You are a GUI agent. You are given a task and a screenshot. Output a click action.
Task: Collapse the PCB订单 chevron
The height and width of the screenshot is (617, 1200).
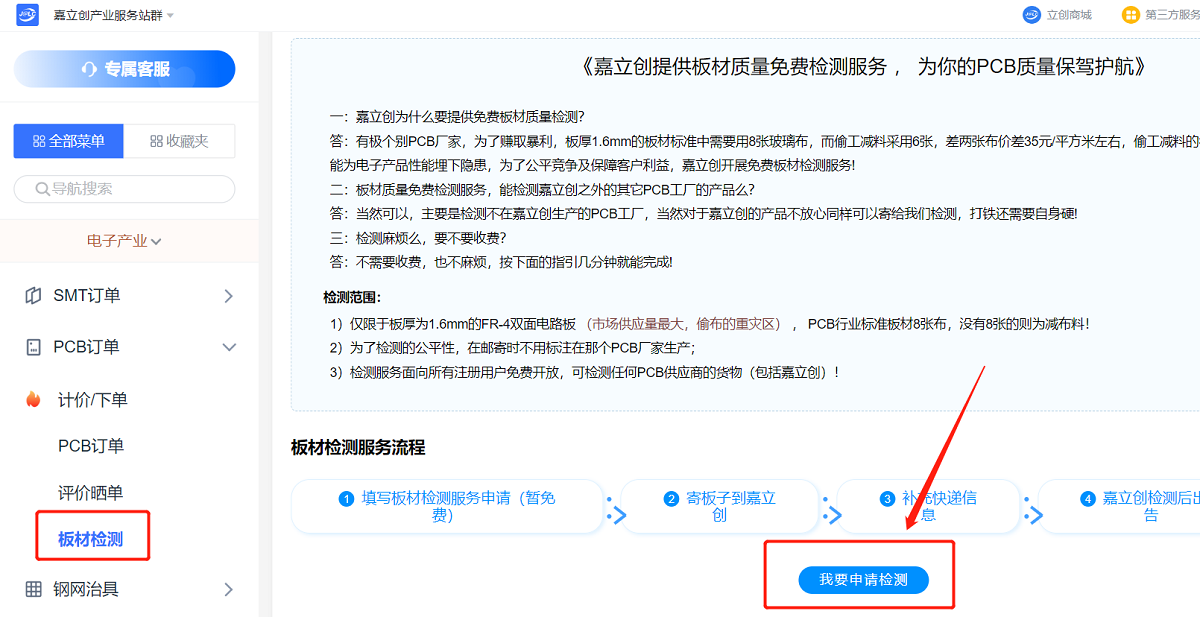[229, 347]
